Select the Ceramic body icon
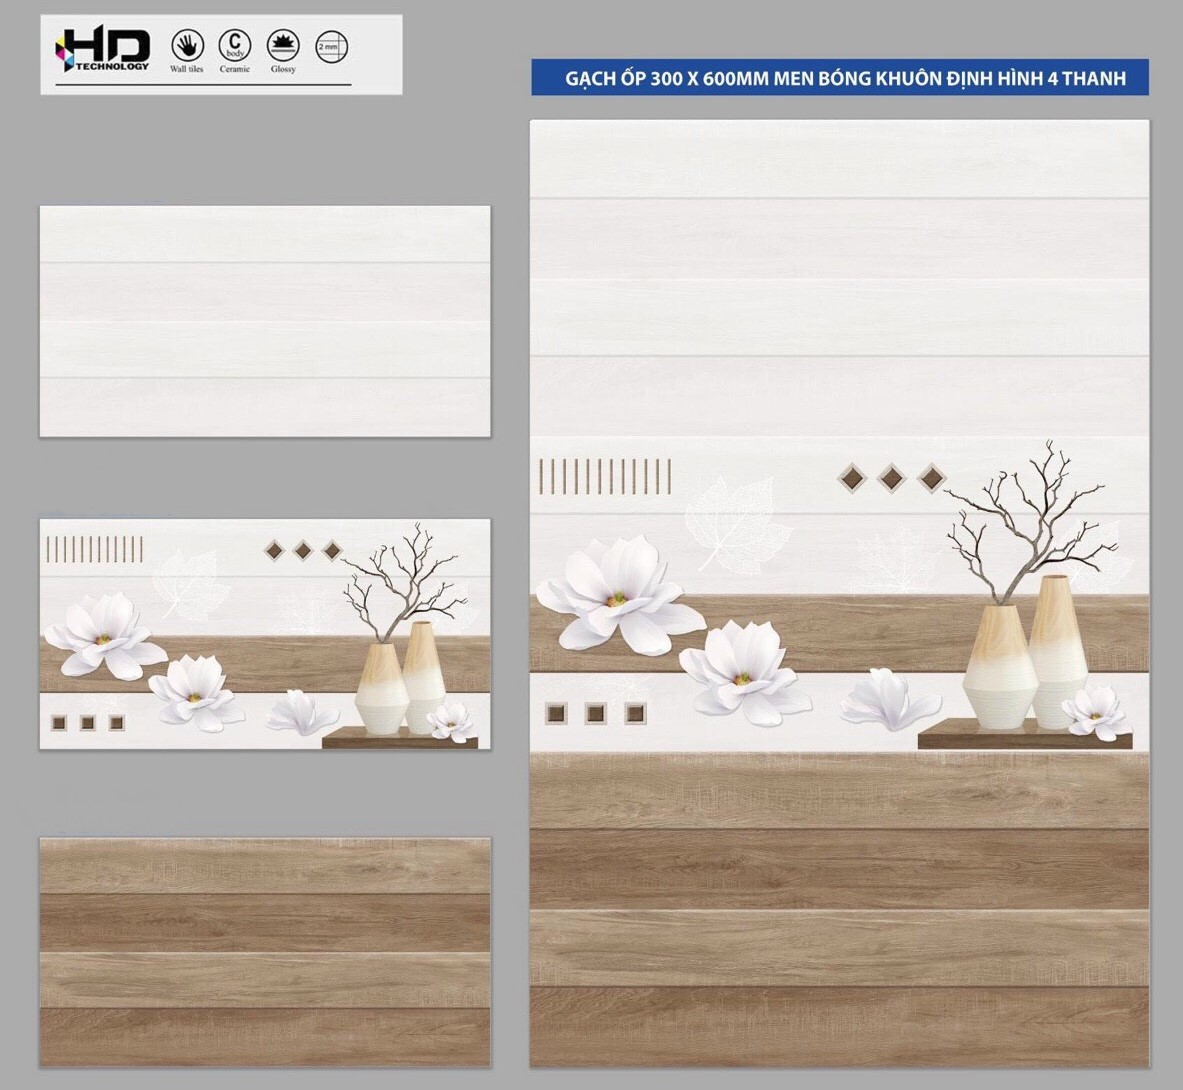This screenshot has height=1090, width=1183. [234, 46]
